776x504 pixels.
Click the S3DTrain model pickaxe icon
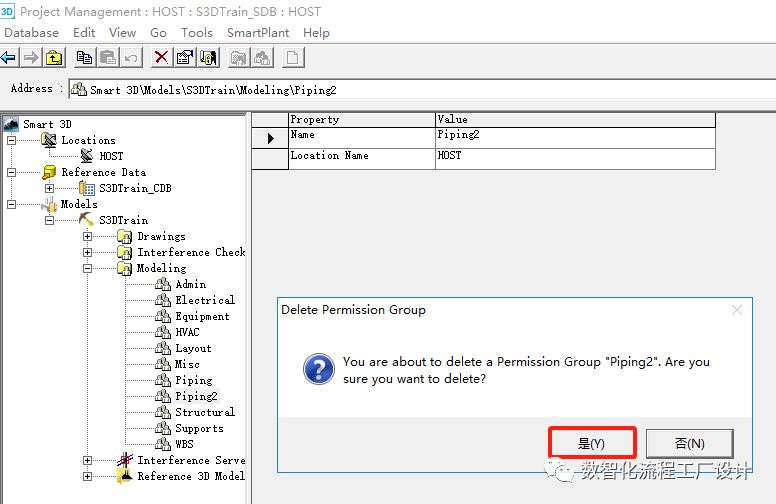pyautogui.click(x=87, y=220)
